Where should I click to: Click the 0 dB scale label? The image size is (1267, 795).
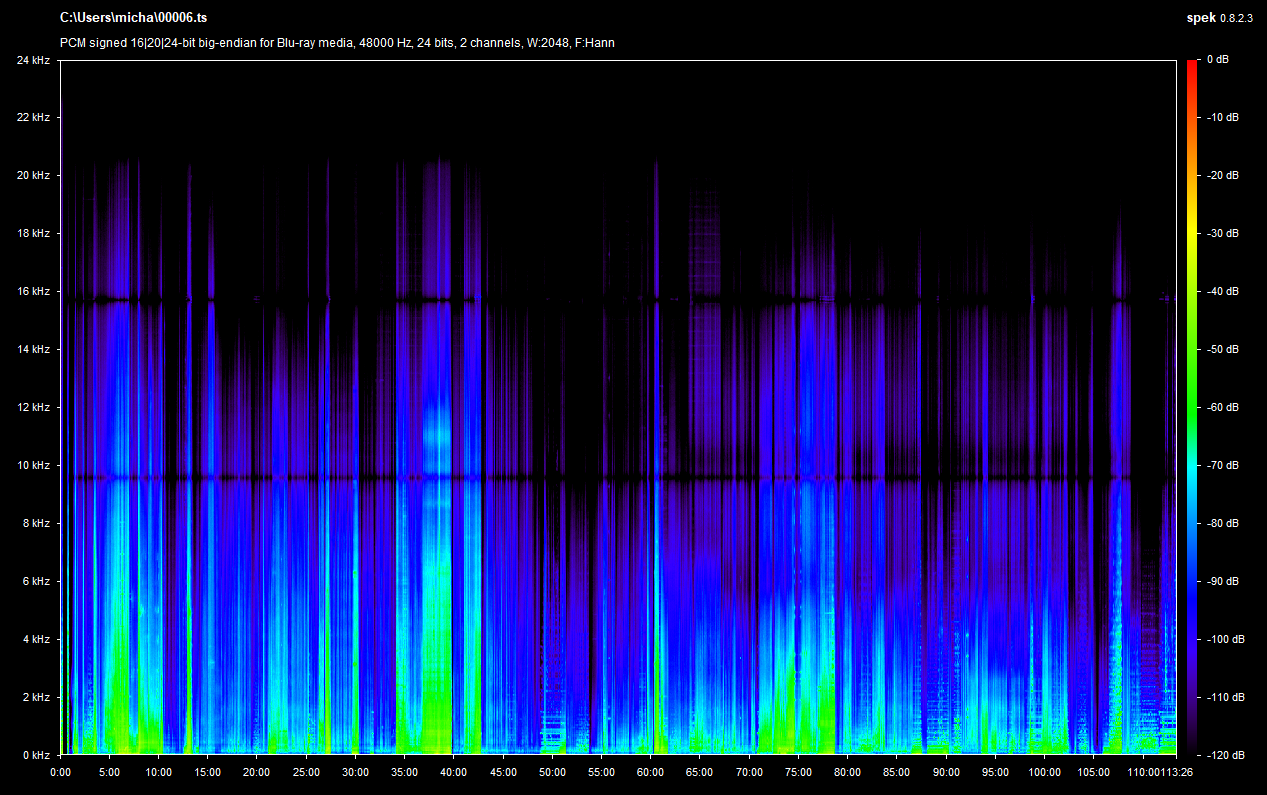(1218, 60)
